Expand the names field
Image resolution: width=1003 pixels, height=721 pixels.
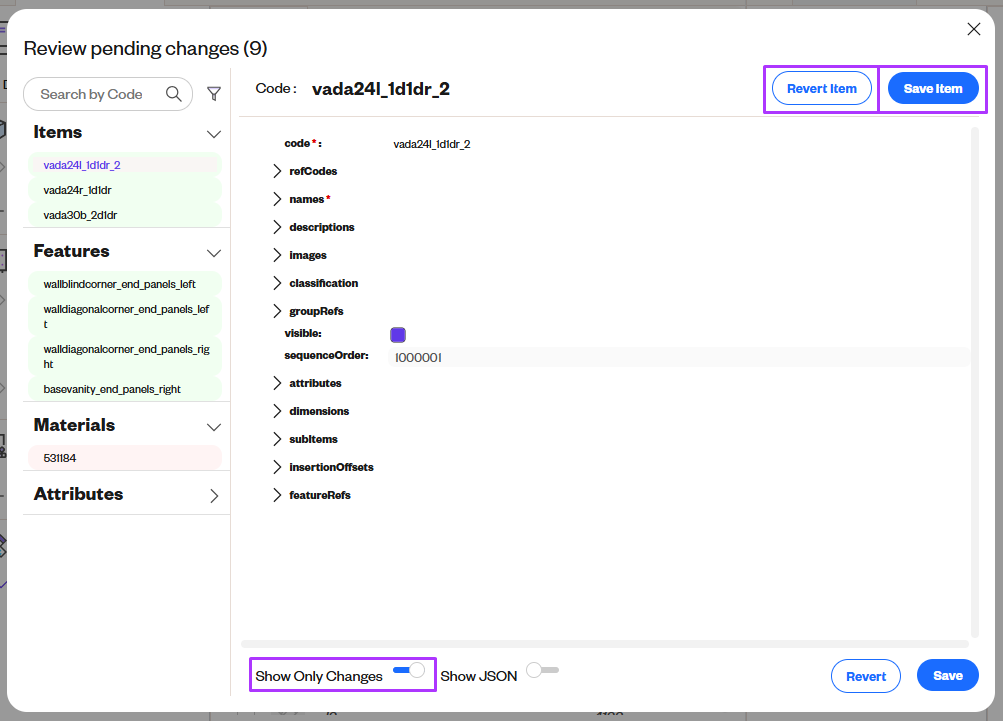click(277, 199)
